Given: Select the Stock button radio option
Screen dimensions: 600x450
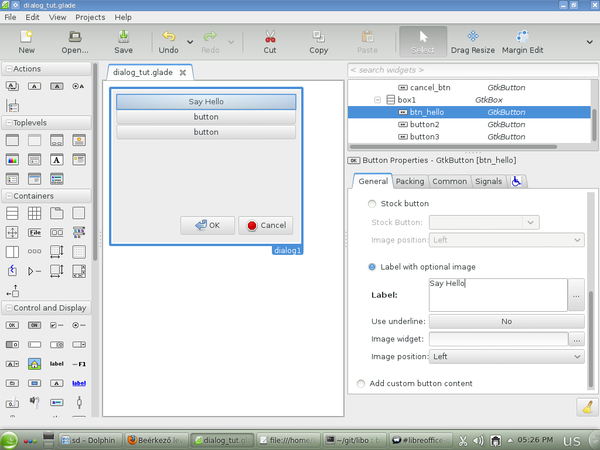Looking at the screenshot, I should pyautogui.click(x=372, y=204).
